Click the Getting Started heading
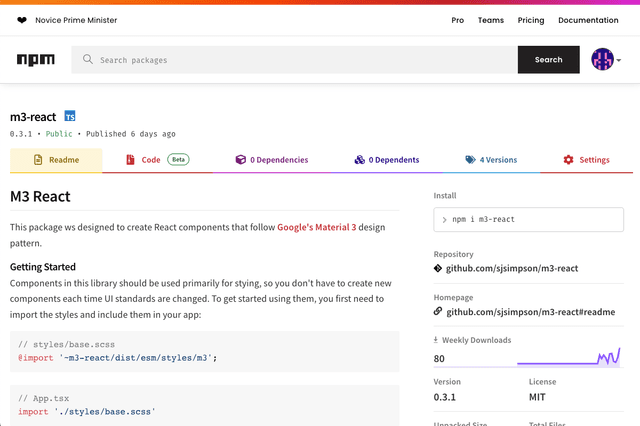Image resolution: width=640 pixels, height=426 pixels. tap(43, 267)
